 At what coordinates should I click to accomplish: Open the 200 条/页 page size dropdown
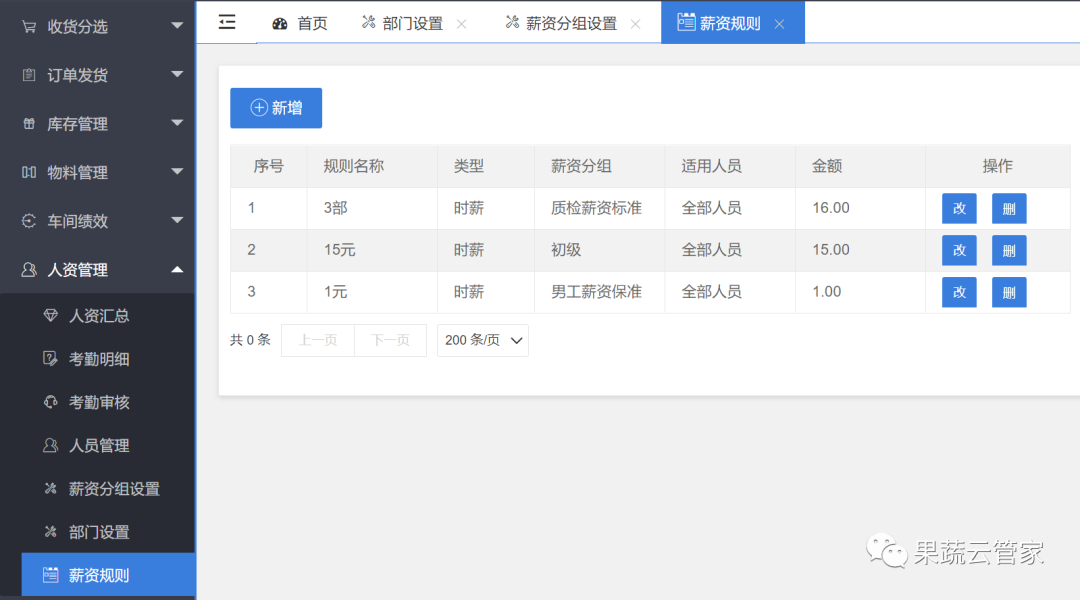[483, 340]
